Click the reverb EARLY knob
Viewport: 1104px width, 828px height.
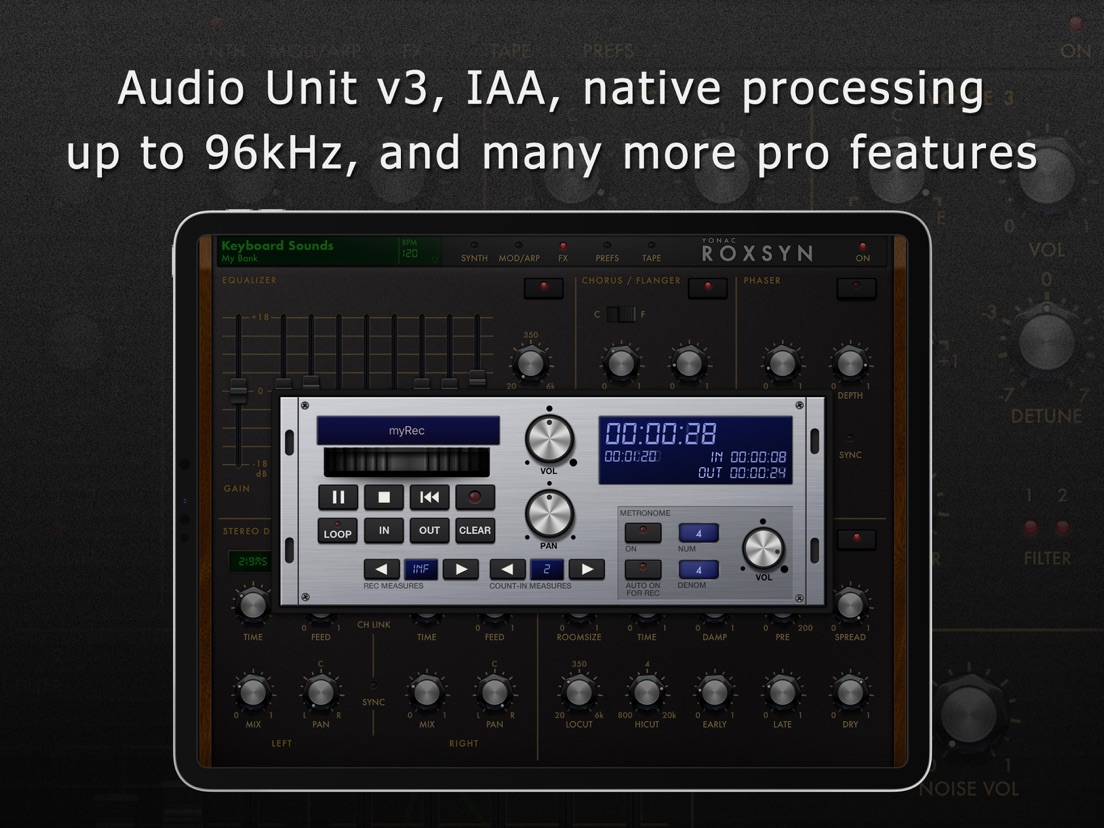tap(714, 693)
